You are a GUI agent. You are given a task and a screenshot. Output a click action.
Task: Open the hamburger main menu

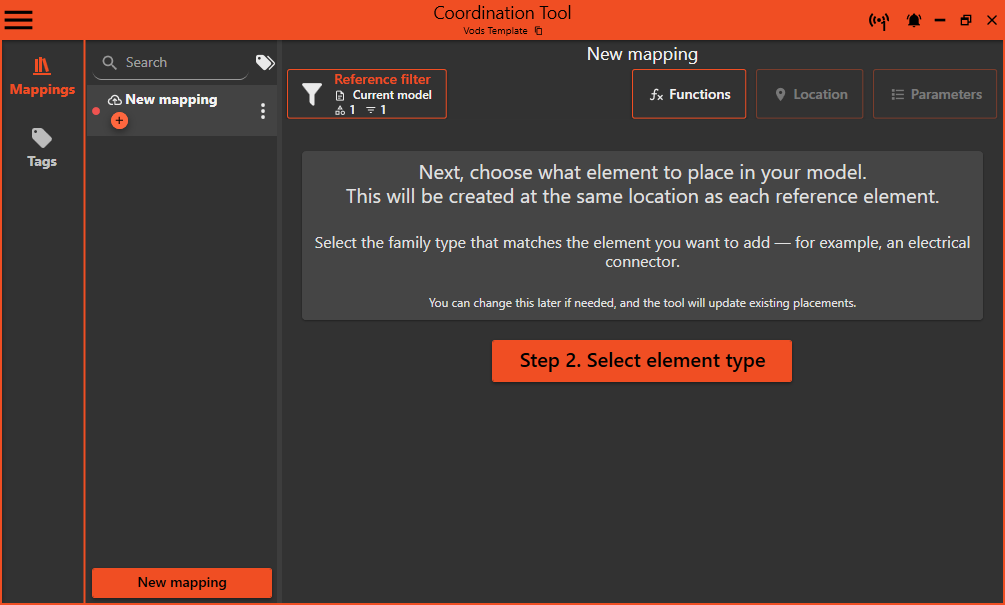point(19,20)
